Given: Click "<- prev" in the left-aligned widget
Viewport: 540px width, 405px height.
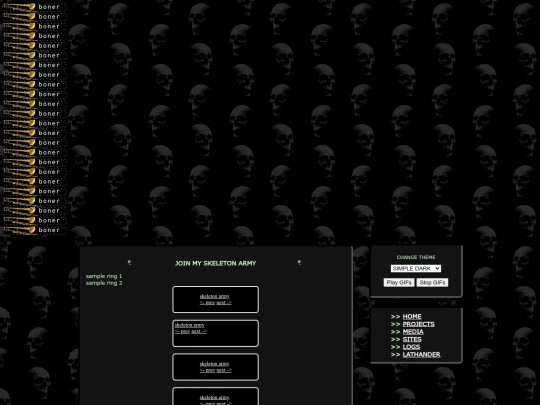Looking at the screenshot, I should click(x=182, y=331).
